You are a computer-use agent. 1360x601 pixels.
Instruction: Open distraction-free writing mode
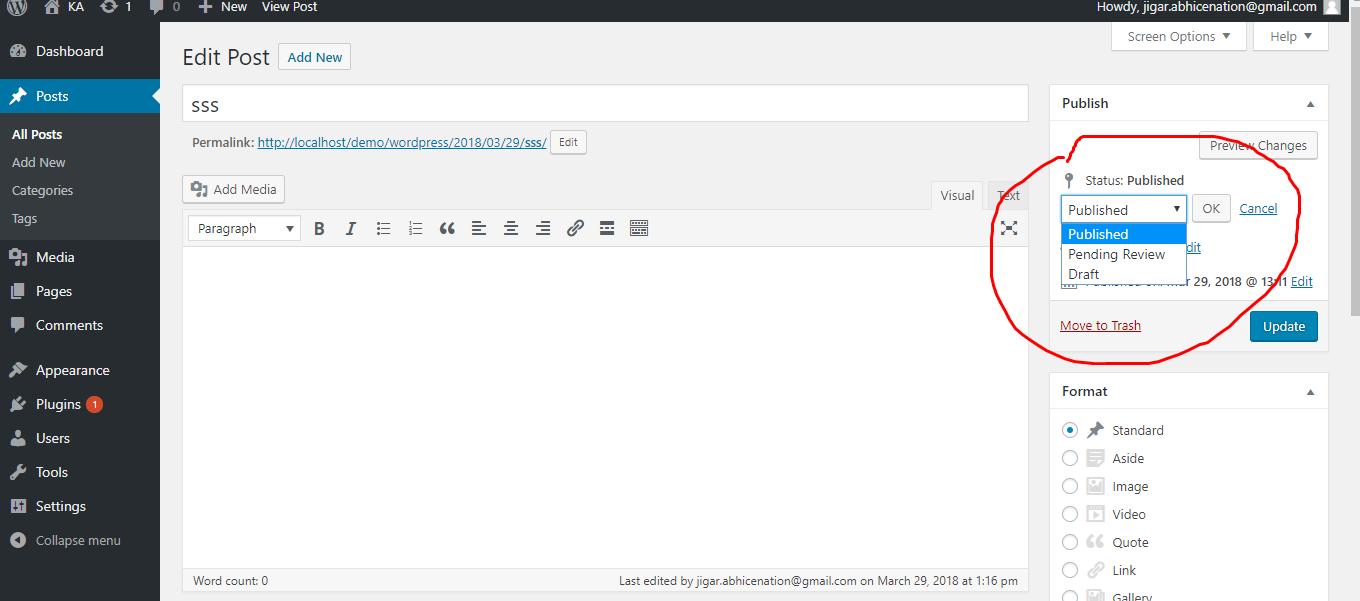pyautogui.click(x=1009, y=228)
